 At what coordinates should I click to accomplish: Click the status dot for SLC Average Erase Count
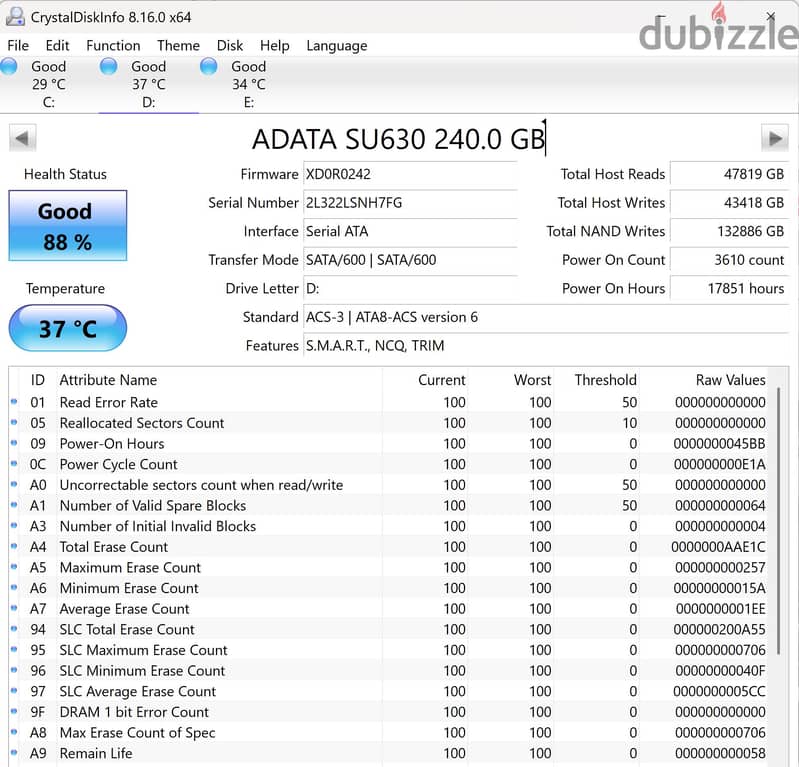click(14, 691)
